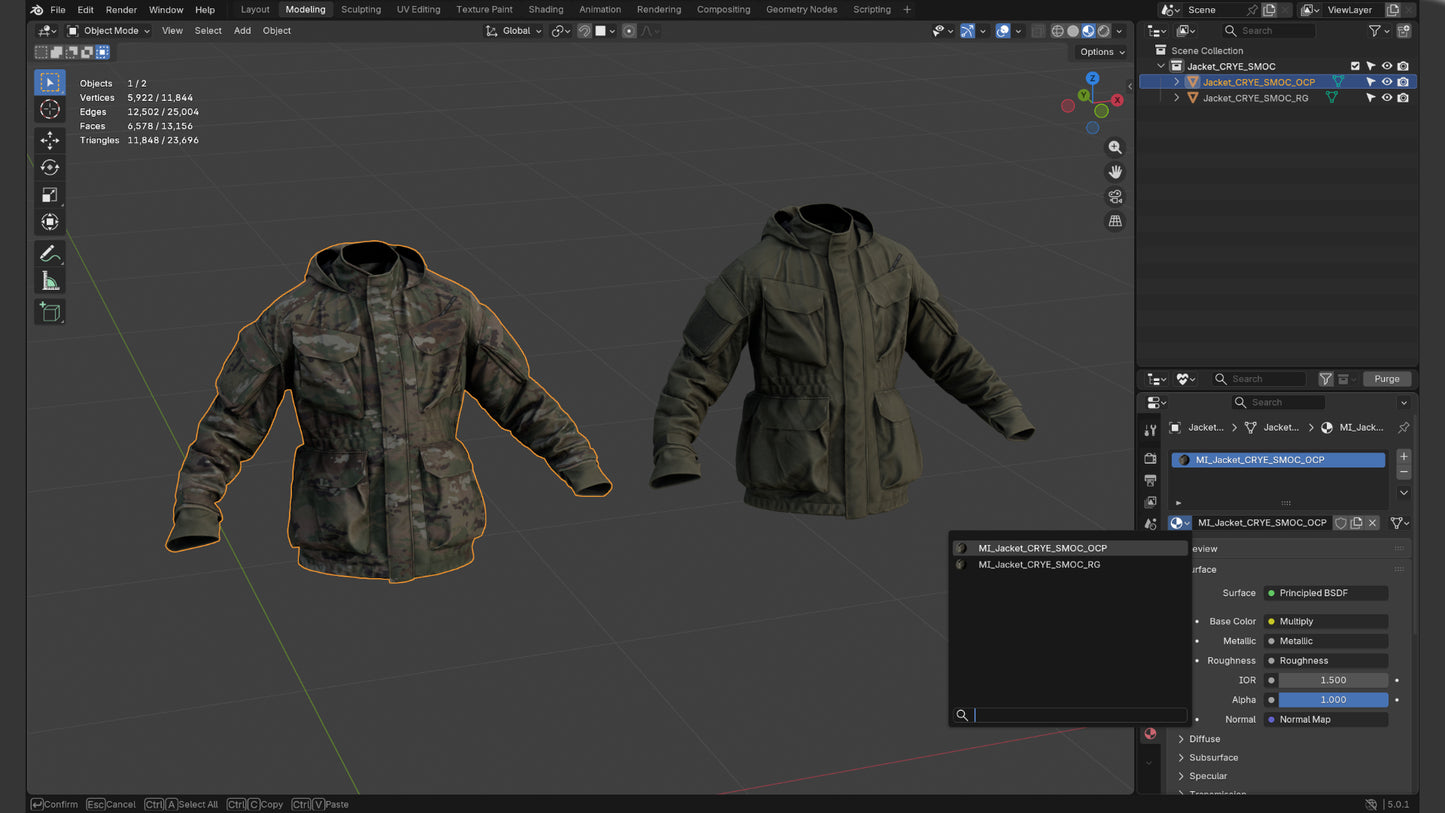This screenshot has width=1445, height=813.
Task: Open the Scene properties tab icon
Action: point(1150,524)
